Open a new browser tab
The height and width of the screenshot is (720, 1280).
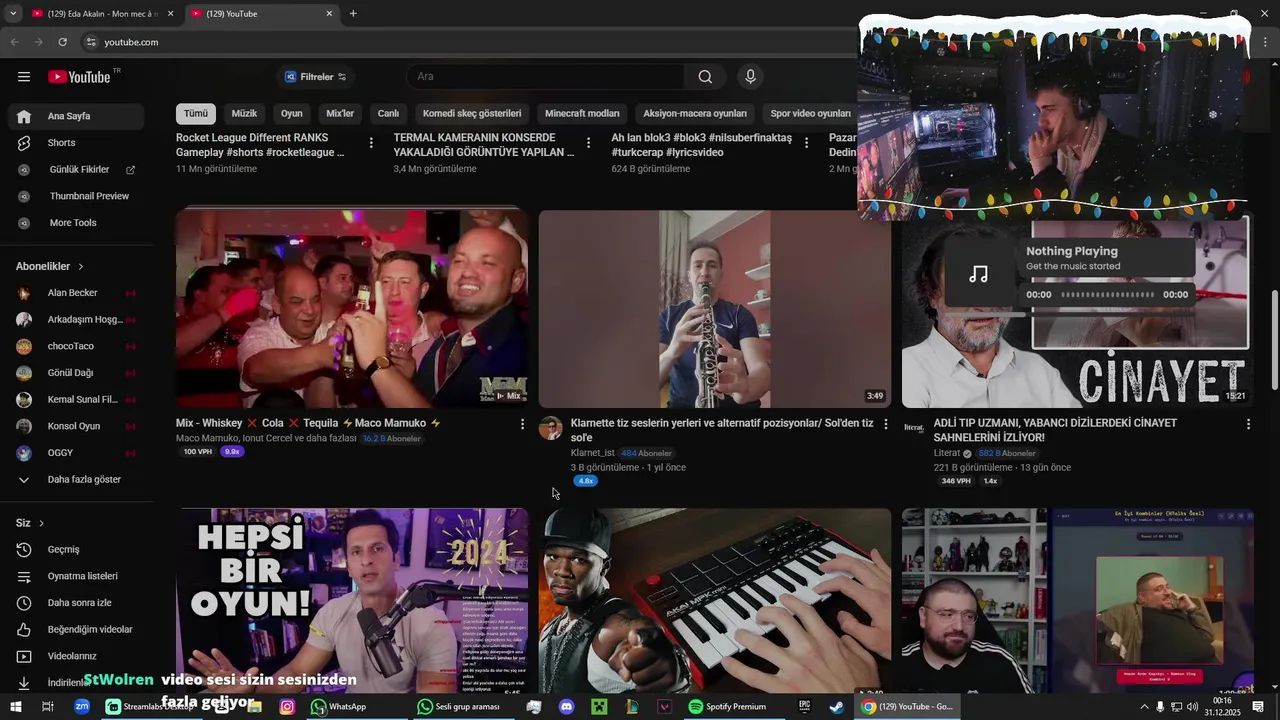[353, 13]
